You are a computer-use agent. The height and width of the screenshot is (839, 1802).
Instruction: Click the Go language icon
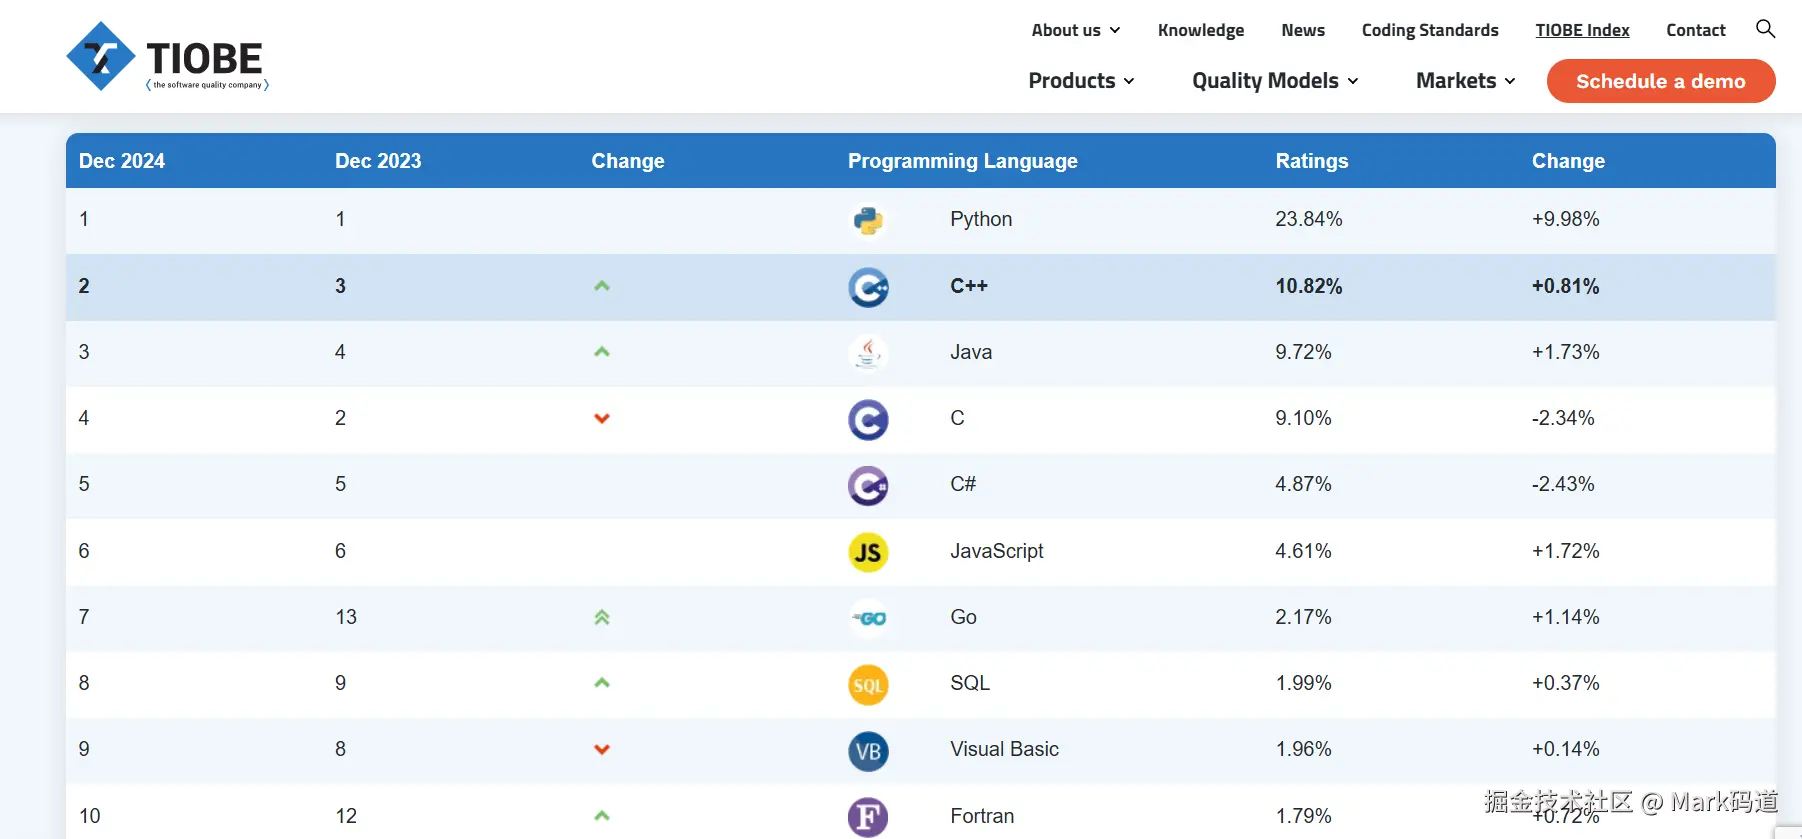click(x=868, y=618)
